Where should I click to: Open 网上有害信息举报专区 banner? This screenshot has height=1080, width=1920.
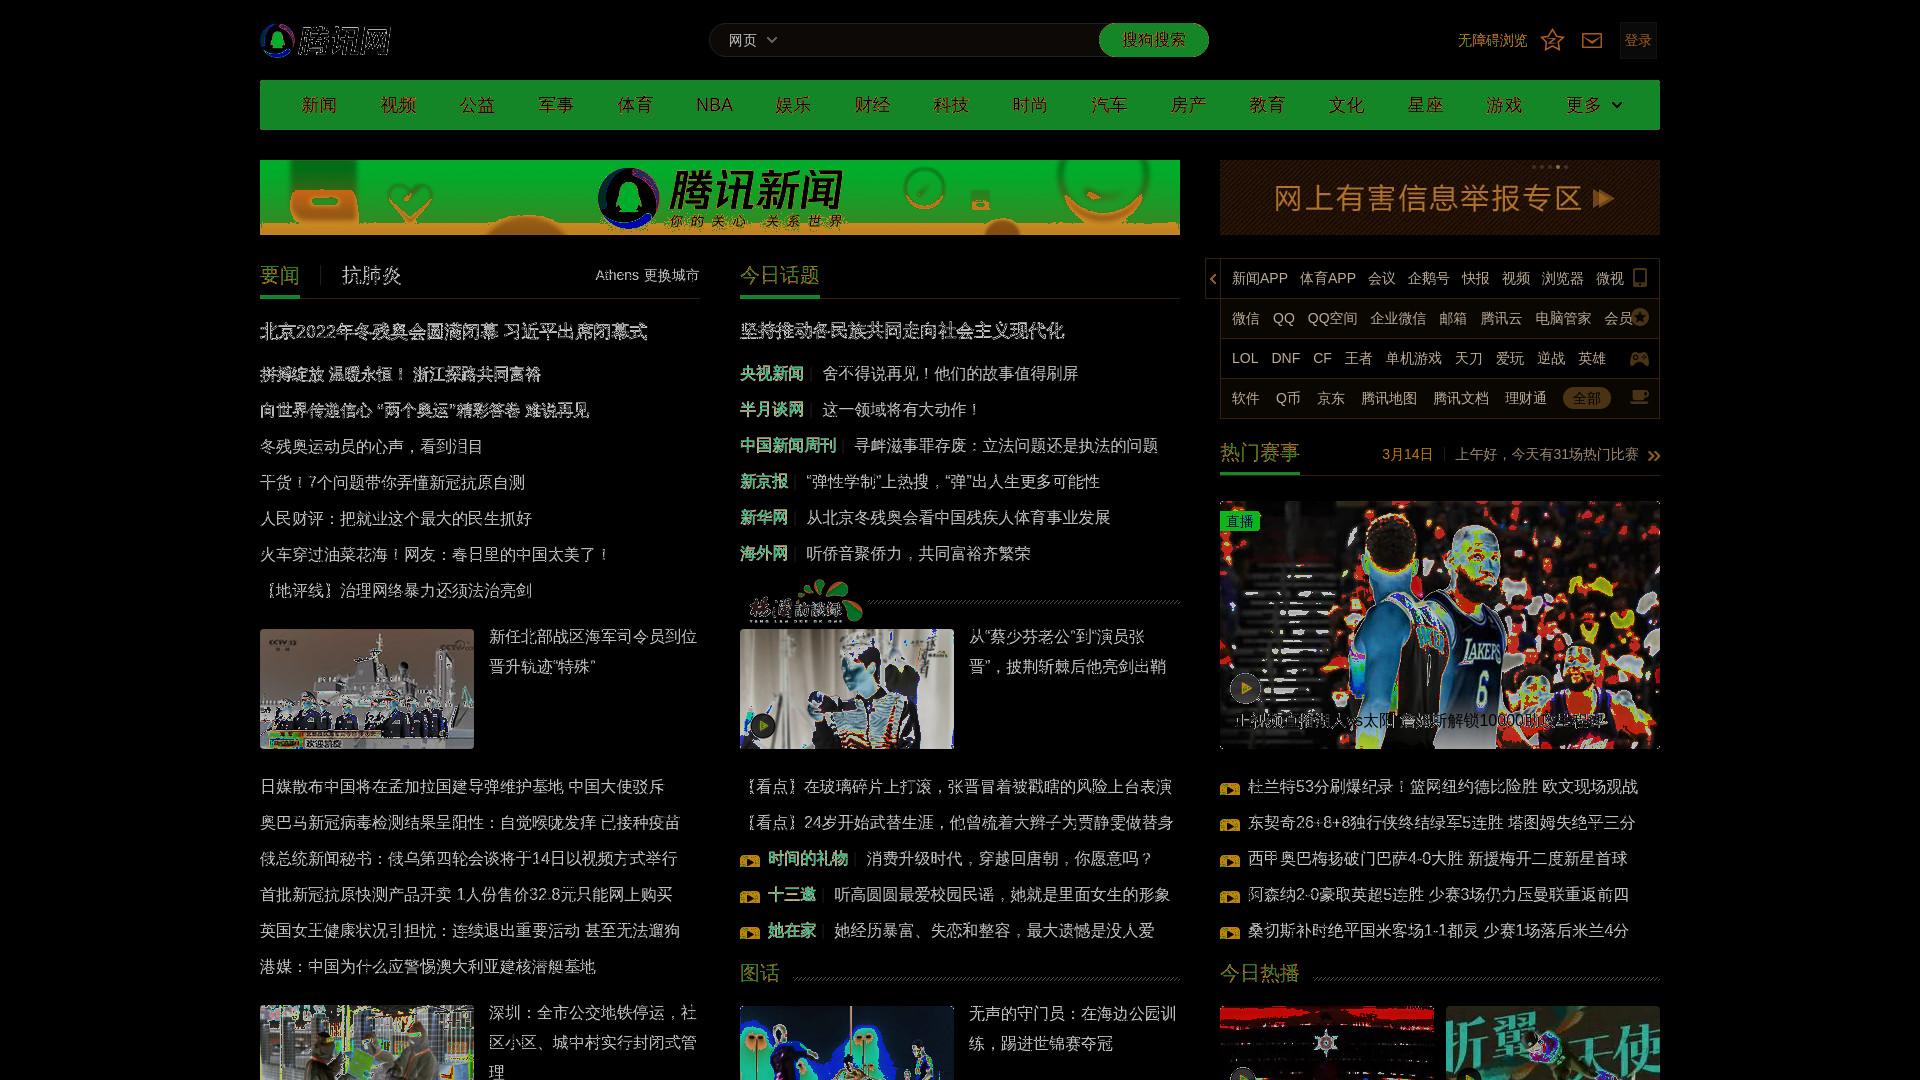pyautogui.click(x=1440, y=197)
